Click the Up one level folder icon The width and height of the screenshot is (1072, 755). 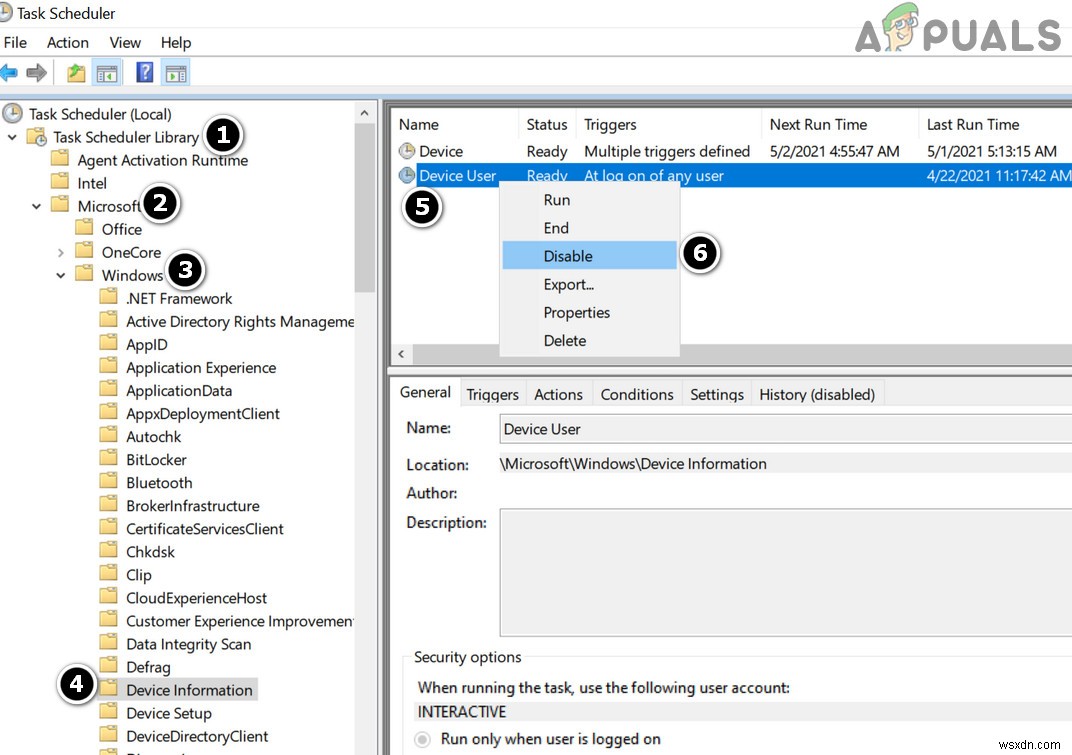tap(76, 73)
